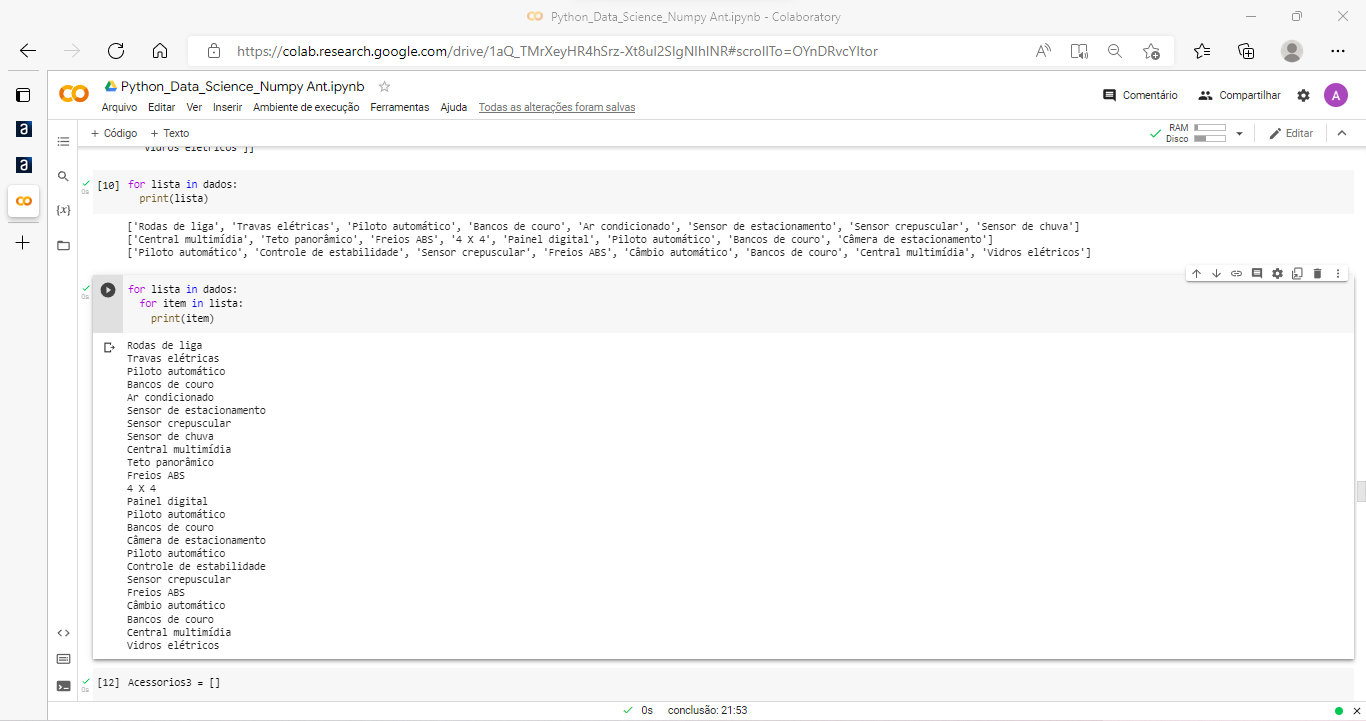This screenshot has height=721, width=1366.
Task: Open Ferramentas menu
Action: click(x=399, y=107)
